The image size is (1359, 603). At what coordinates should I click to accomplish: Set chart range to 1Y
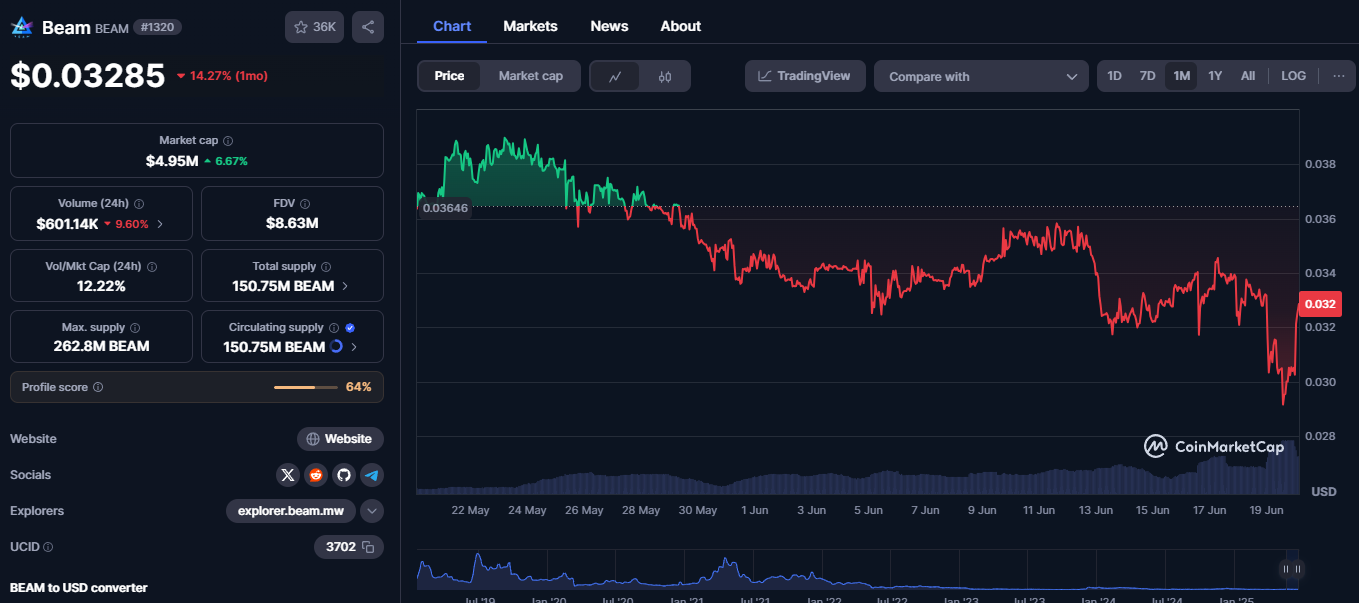[1215, 76]
